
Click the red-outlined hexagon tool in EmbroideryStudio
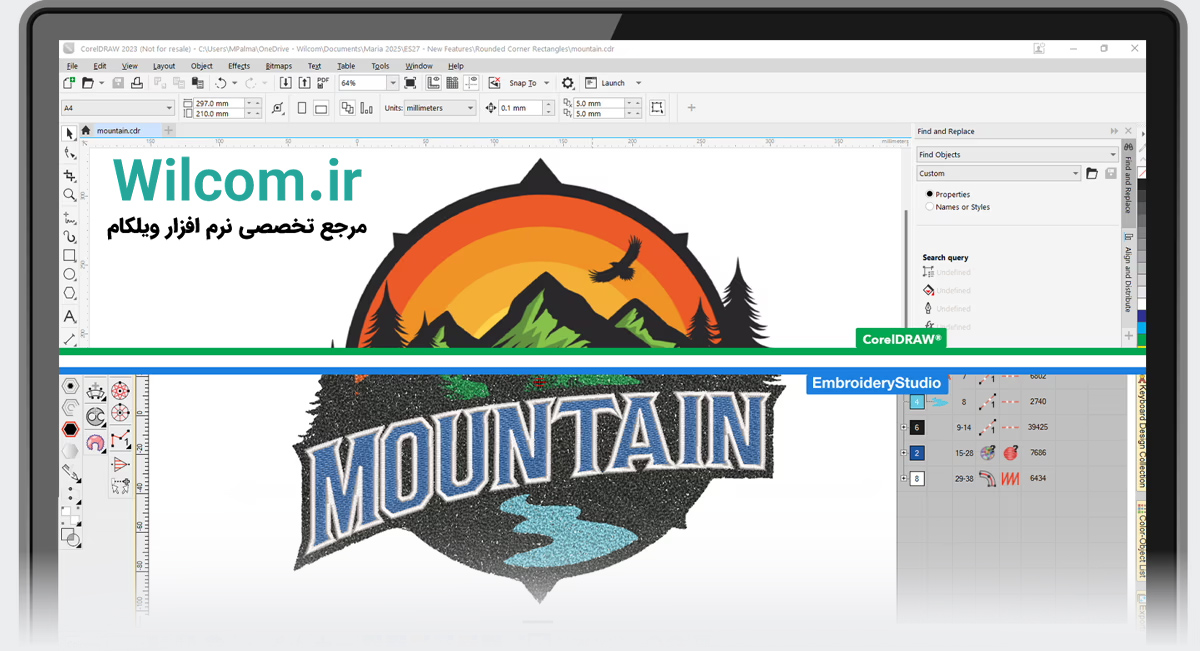pyautogui.click(x=70, y=429)
